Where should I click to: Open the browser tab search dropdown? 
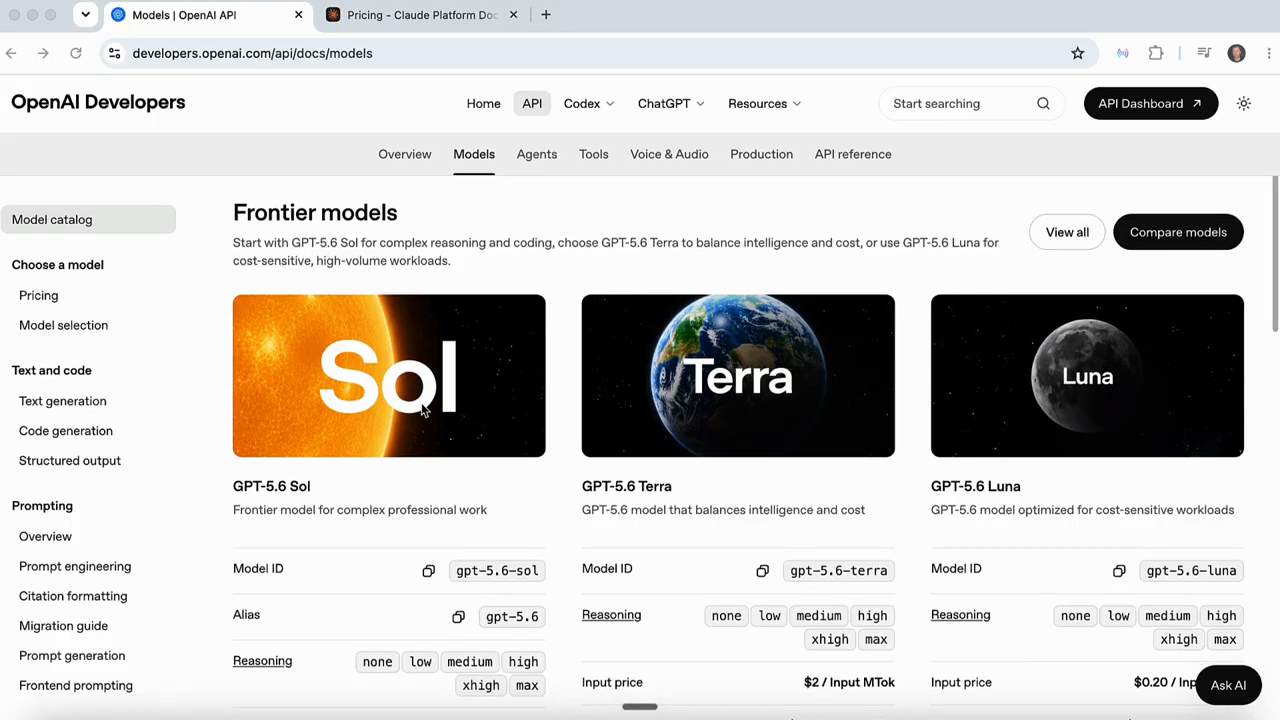[85, 15]
